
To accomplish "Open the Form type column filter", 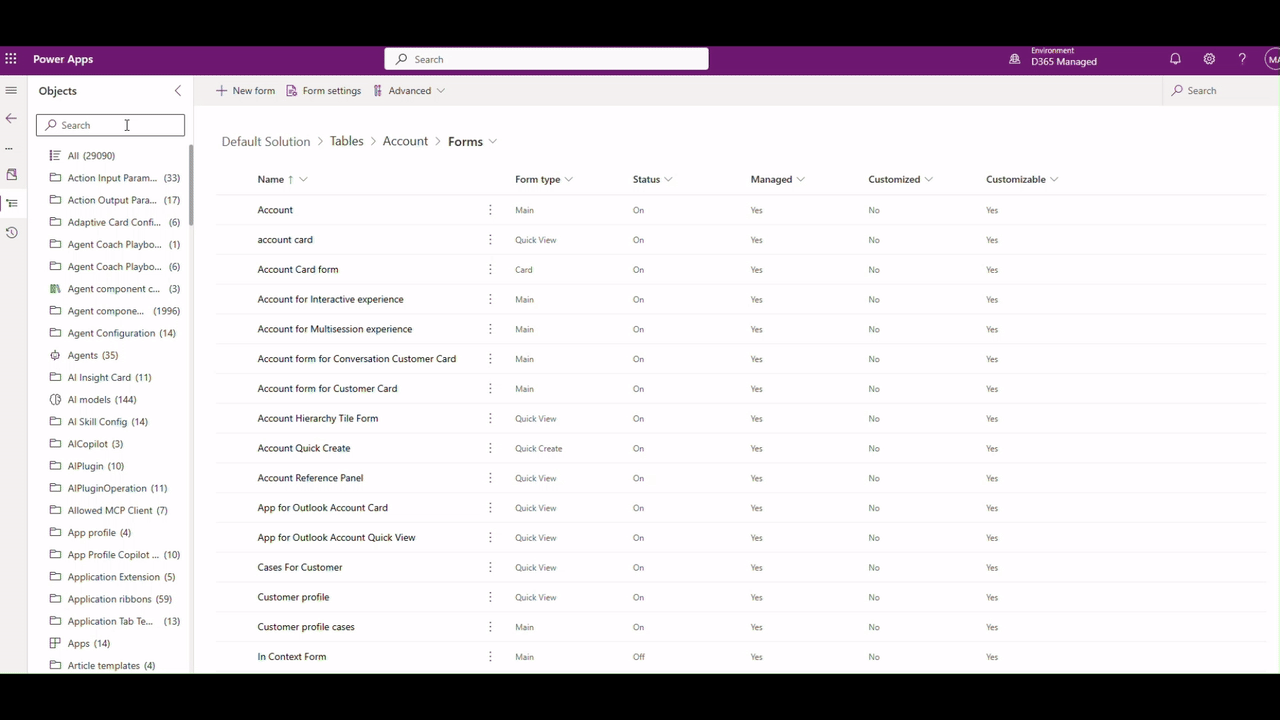I will coord(569,180).
